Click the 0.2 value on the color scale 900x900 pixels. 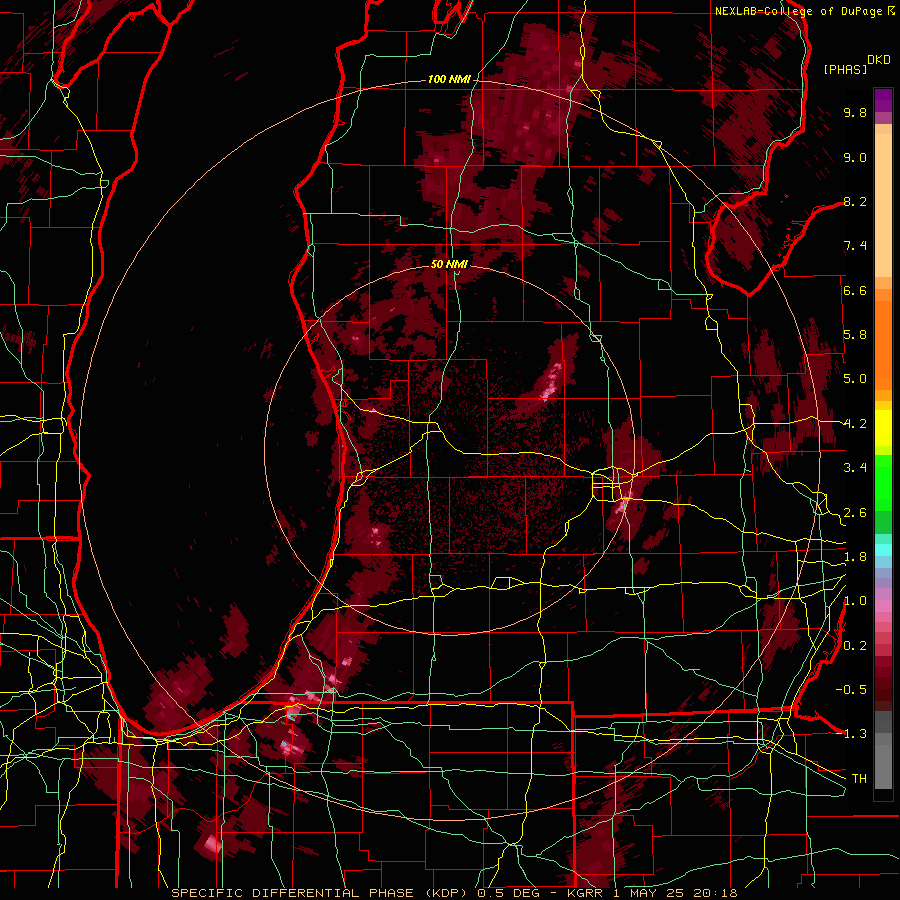coord(855,646)
